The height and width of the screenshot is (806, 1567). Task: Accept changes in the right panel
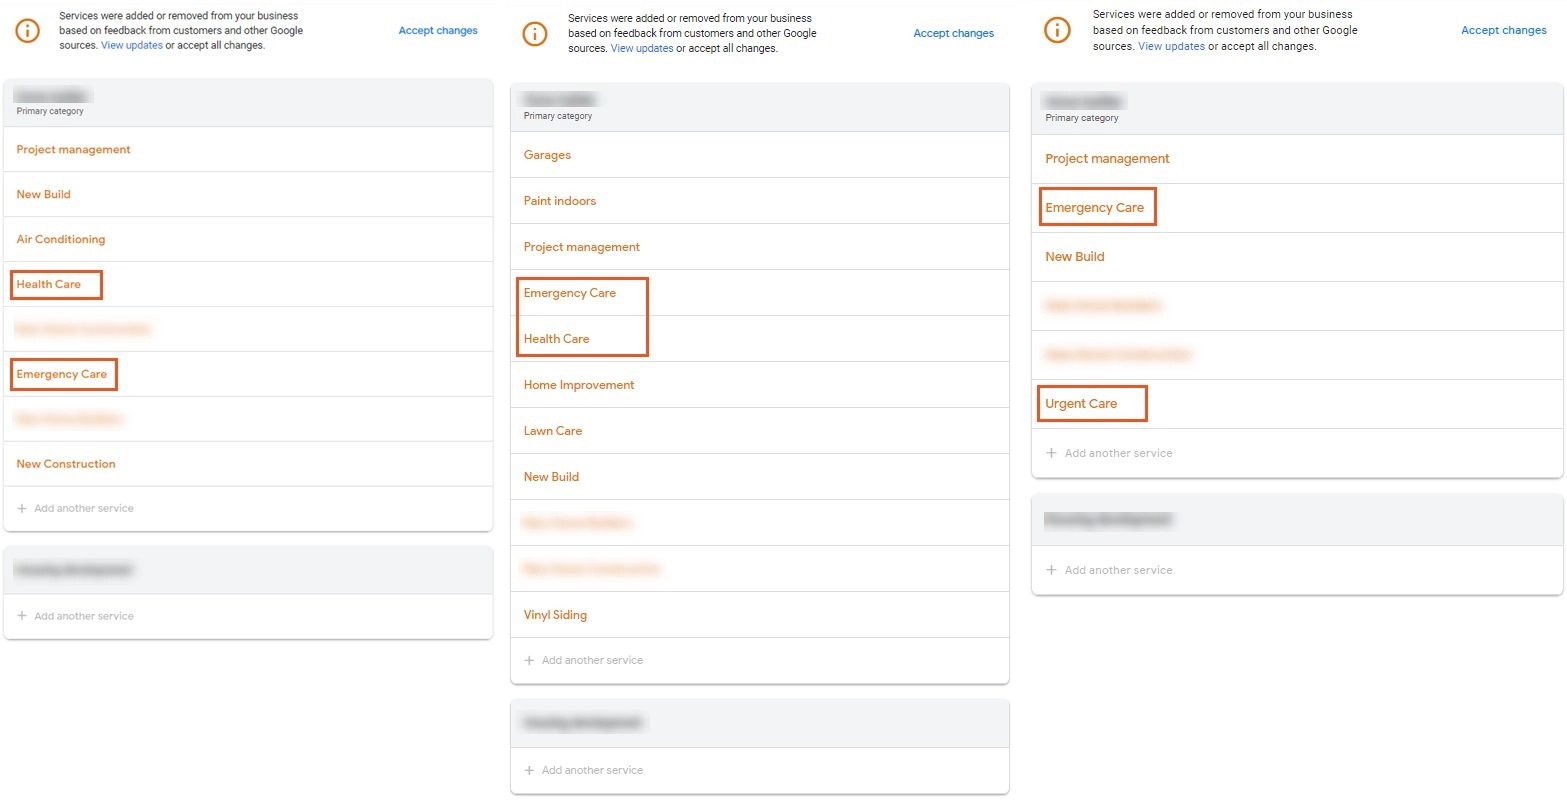(1503, 31)
